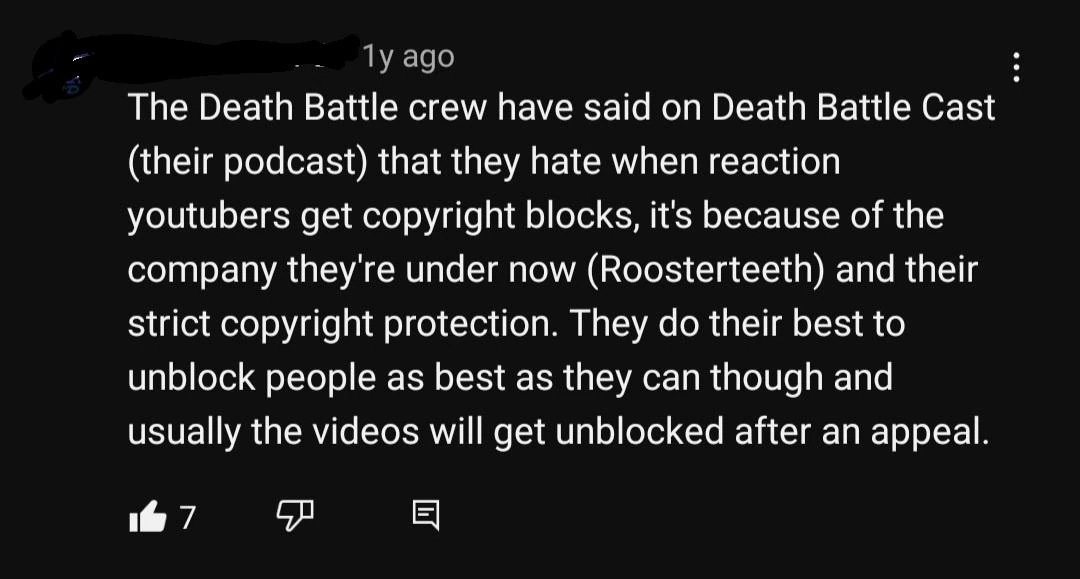1080x579 pixels.
Task: Click the line starting 'youtubers get copyright blocks'
Action: pos(535,216)
